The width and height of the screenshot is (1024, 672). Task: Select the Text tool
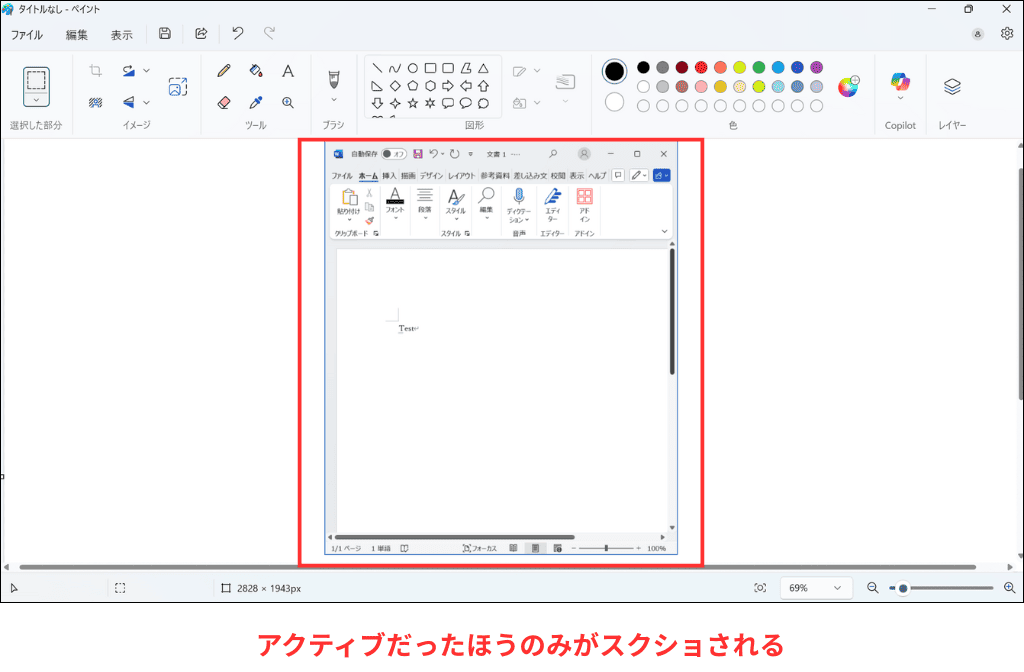[x=288, y=71]
